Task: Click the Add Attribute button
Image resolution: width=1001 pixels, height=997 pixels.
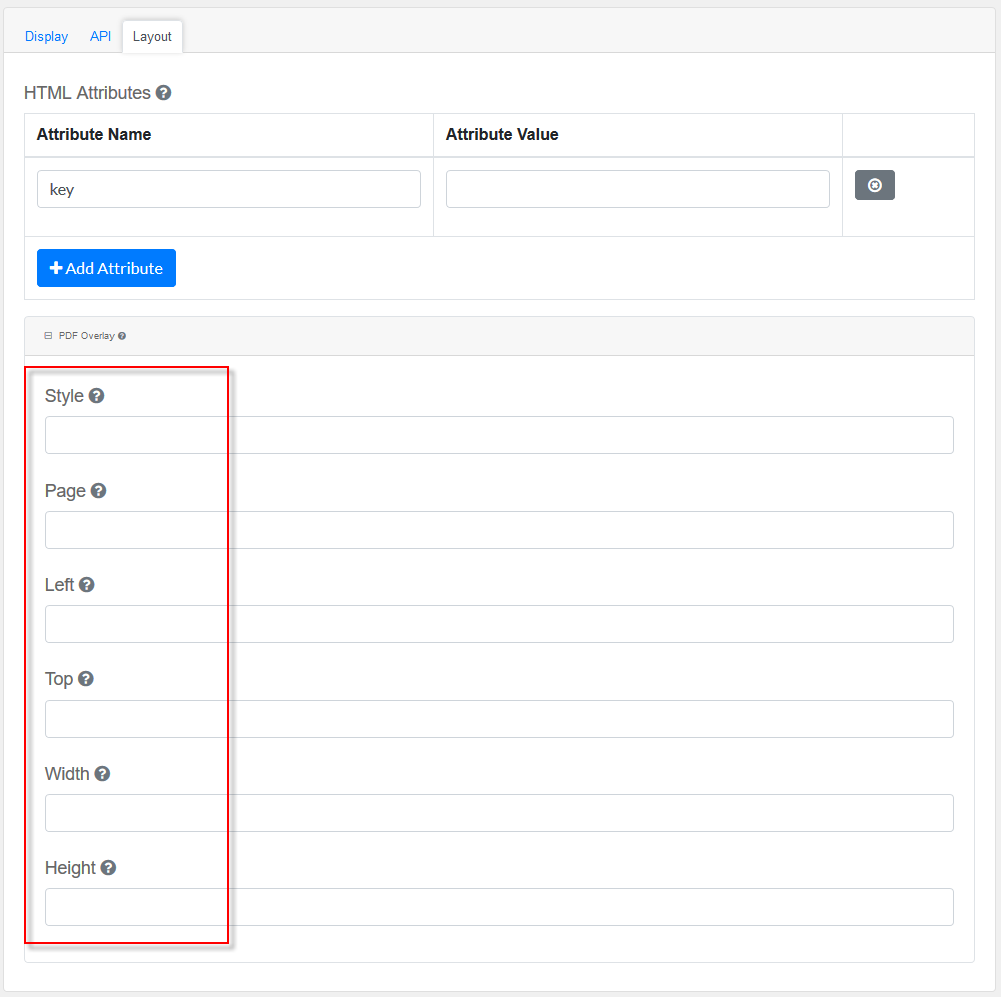Action: click(106, 268)
